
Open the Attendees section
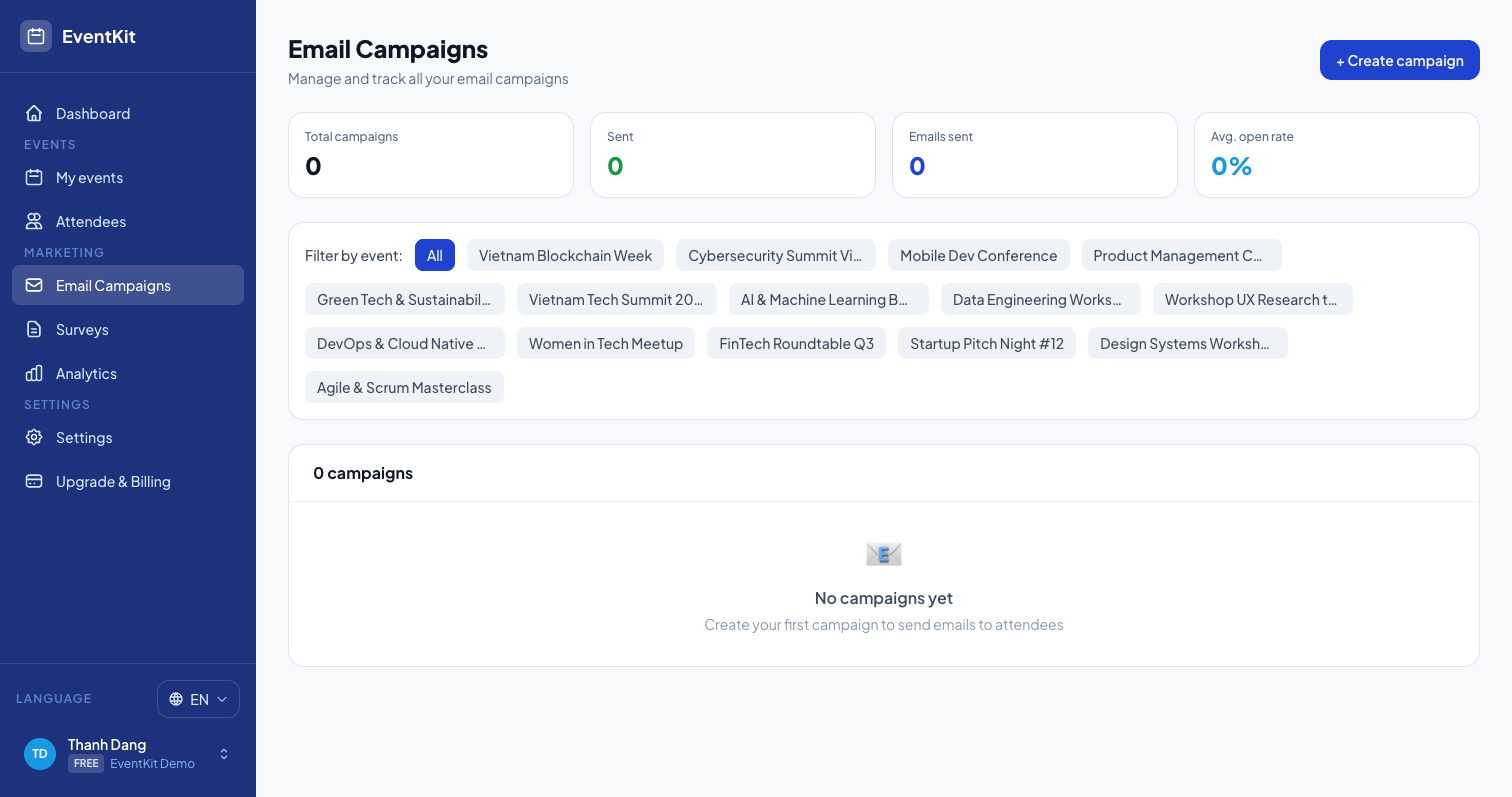[128, 221]
